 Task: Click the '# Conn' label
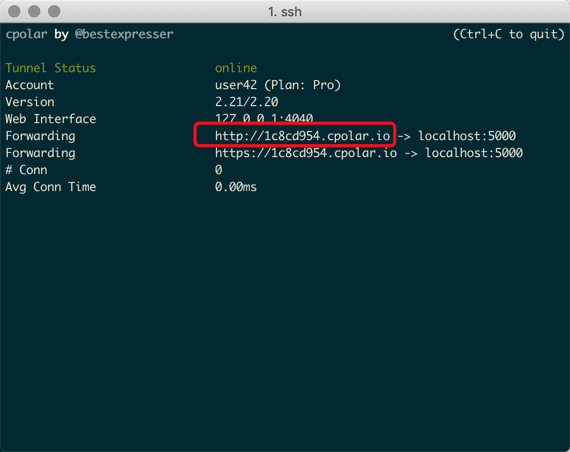26,170
